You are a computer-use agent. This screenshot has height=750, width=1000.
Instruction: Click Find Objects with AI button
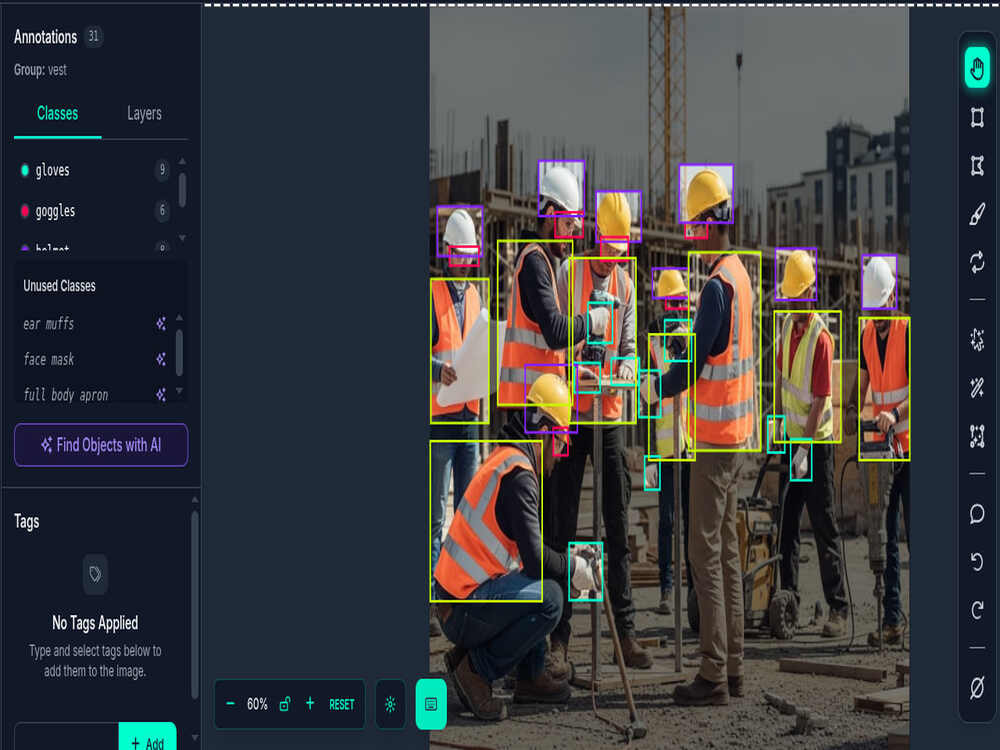click(x=101, y=445)
